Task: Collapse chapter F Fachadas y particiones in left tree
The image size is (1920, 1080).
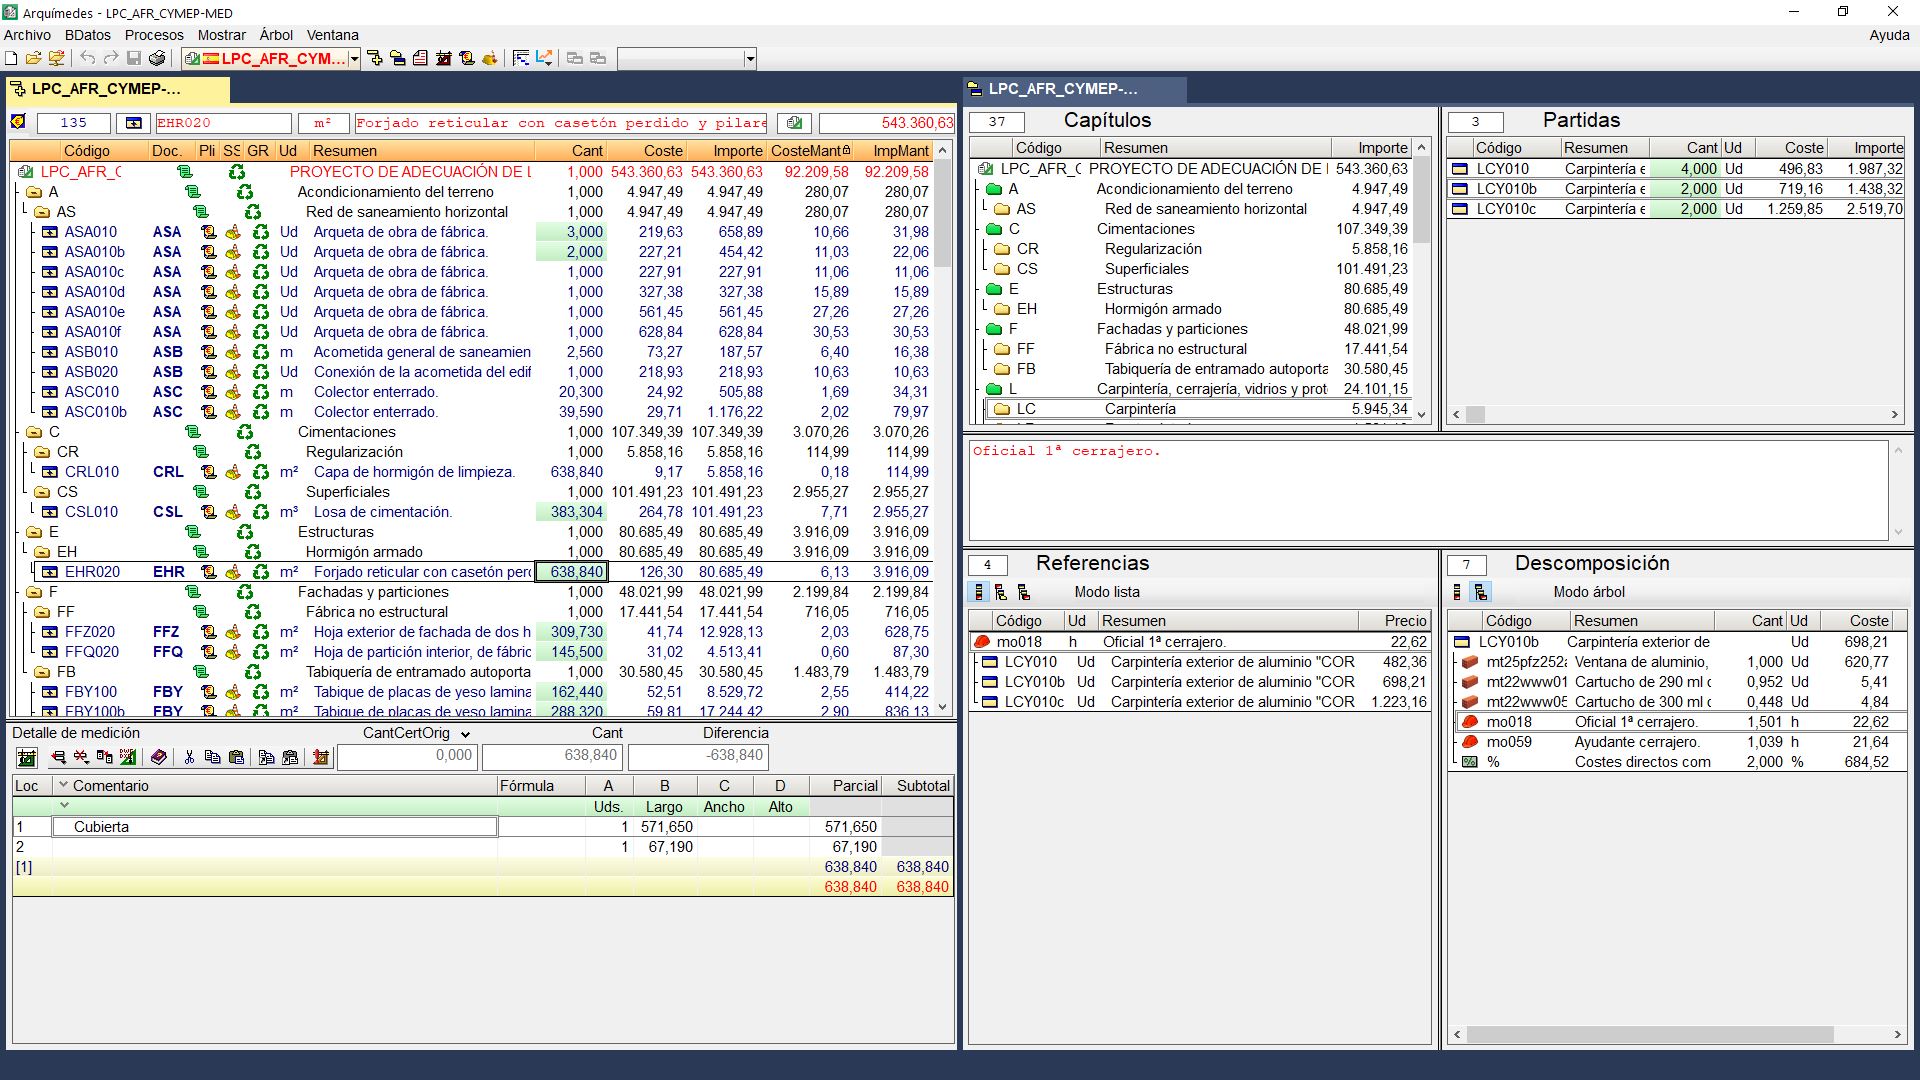Action: [x=33, y=592]
